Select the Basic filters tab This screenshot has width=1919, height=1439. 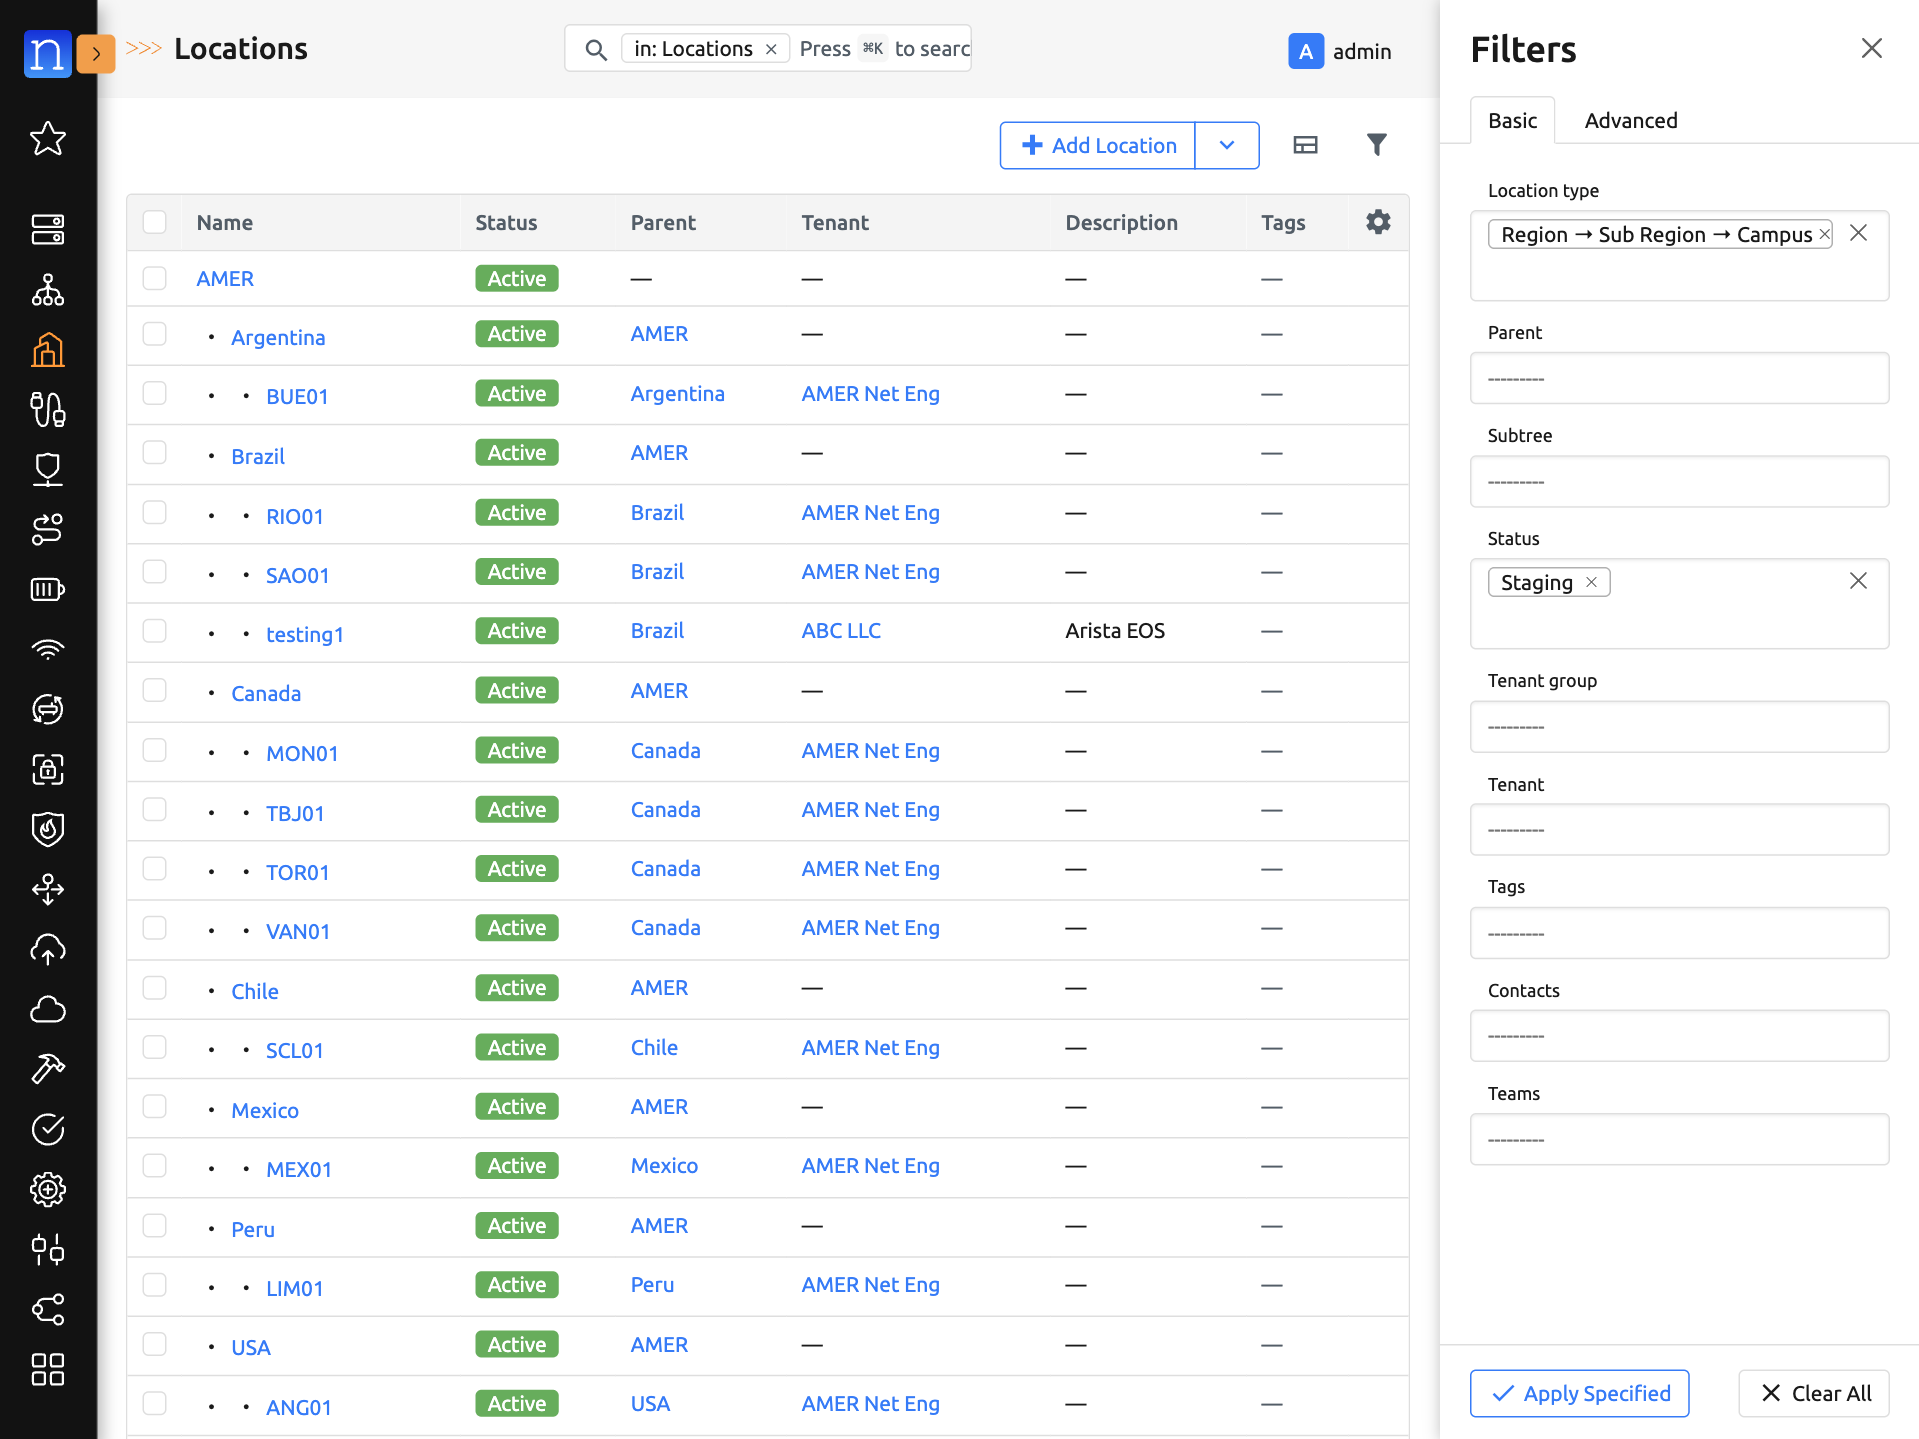coord(1512,120)
